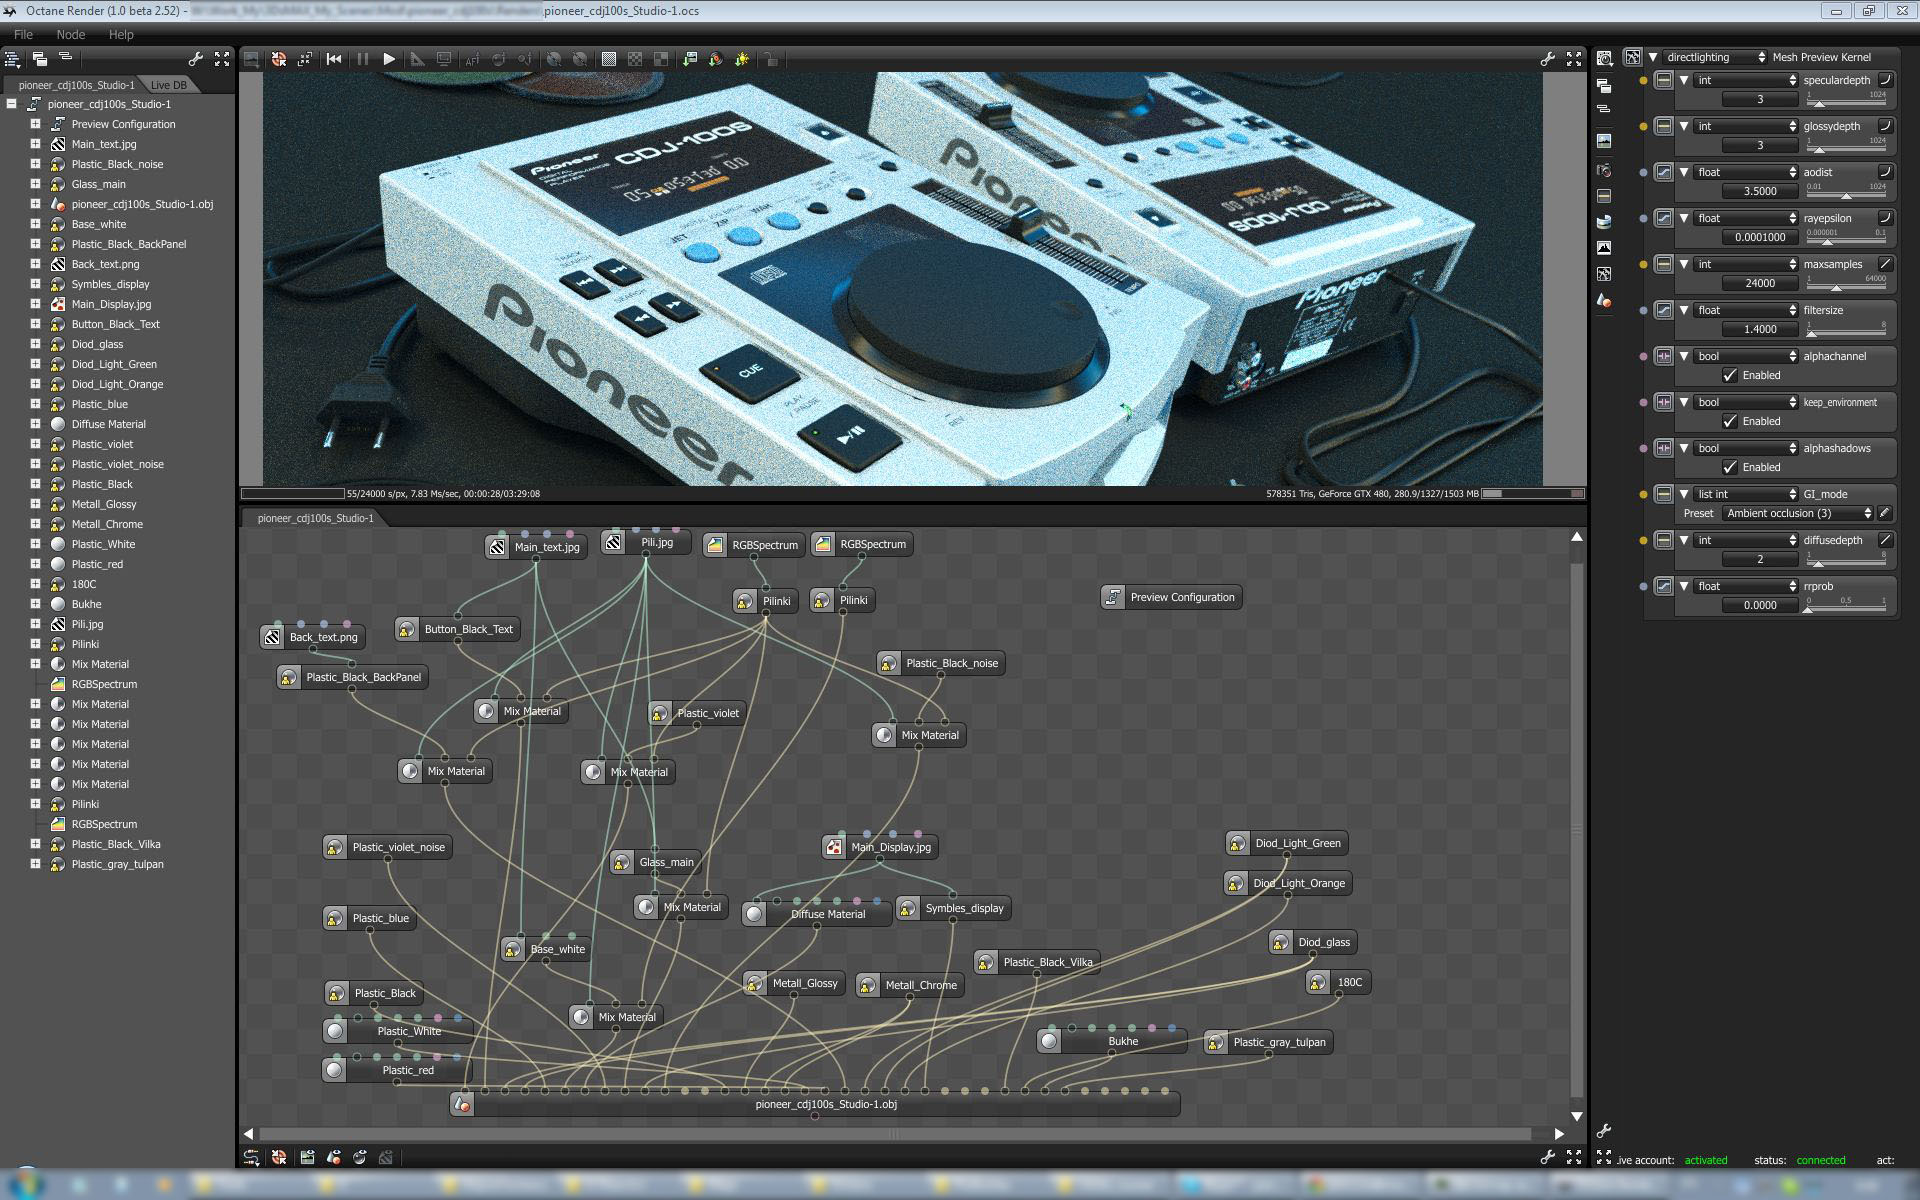
Task: Click the render play button
Action: click(389, 59)
